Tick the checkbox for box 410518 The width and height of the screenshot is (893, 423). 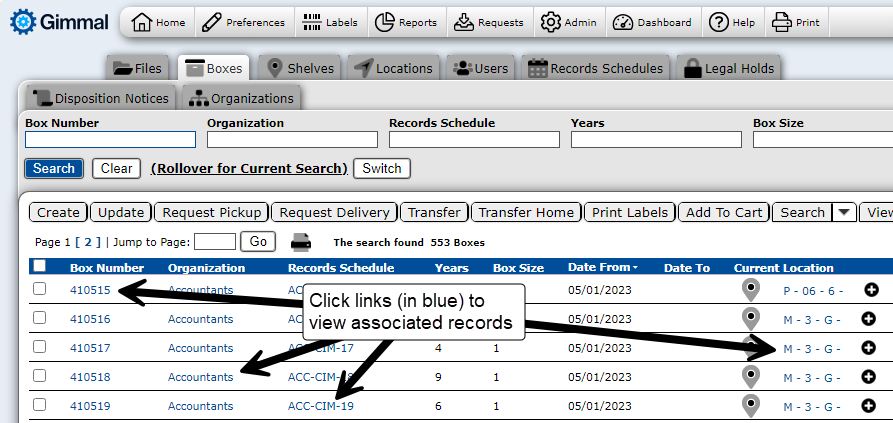pyautogui.click(x=39, y=377)
